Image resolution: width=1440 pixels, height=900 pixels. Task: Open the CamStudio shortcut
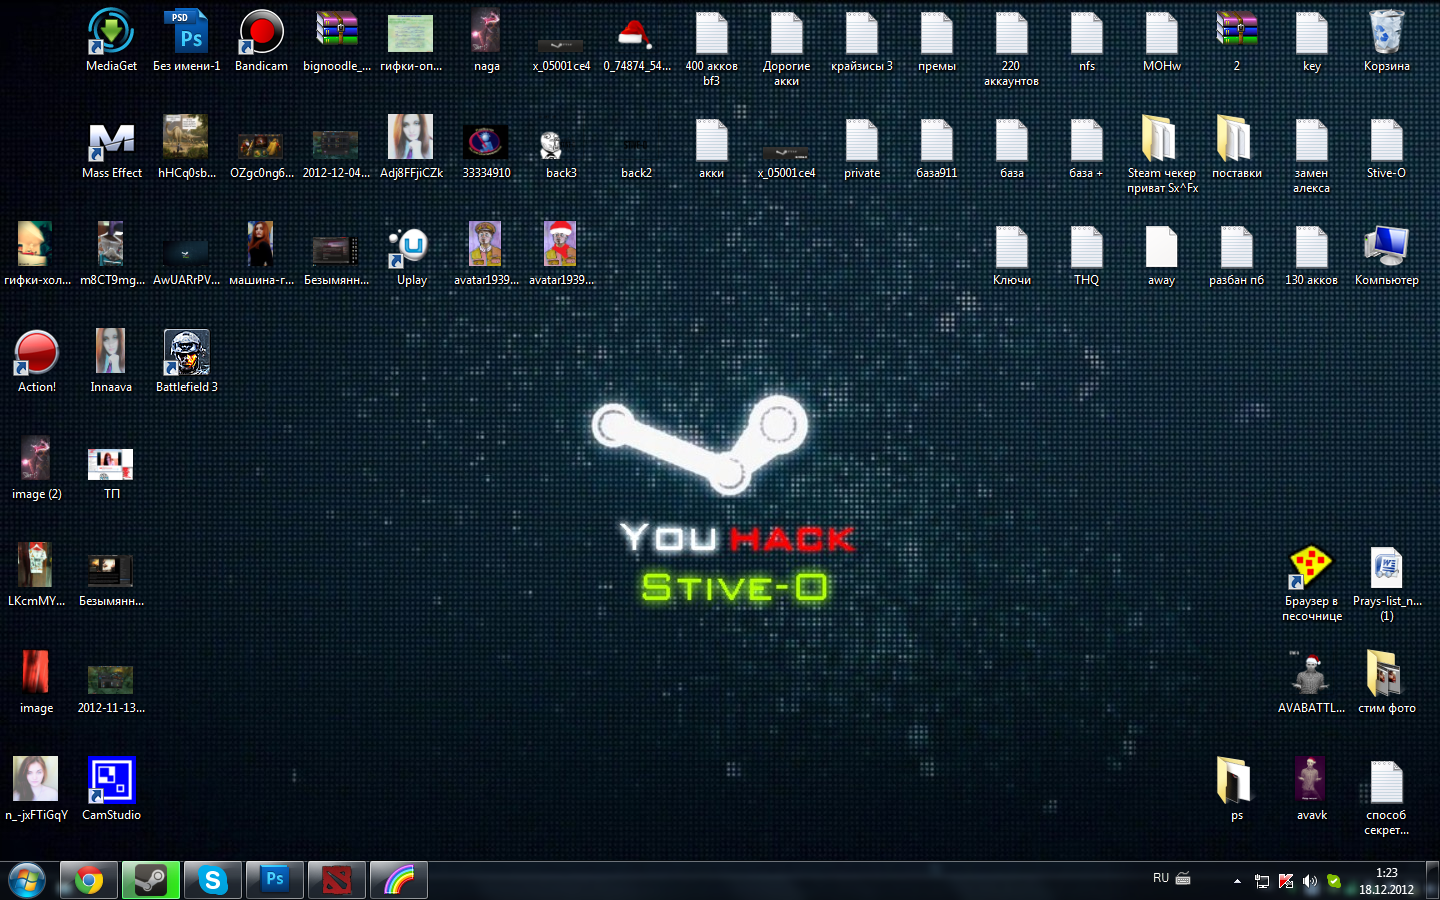[111, 789]
